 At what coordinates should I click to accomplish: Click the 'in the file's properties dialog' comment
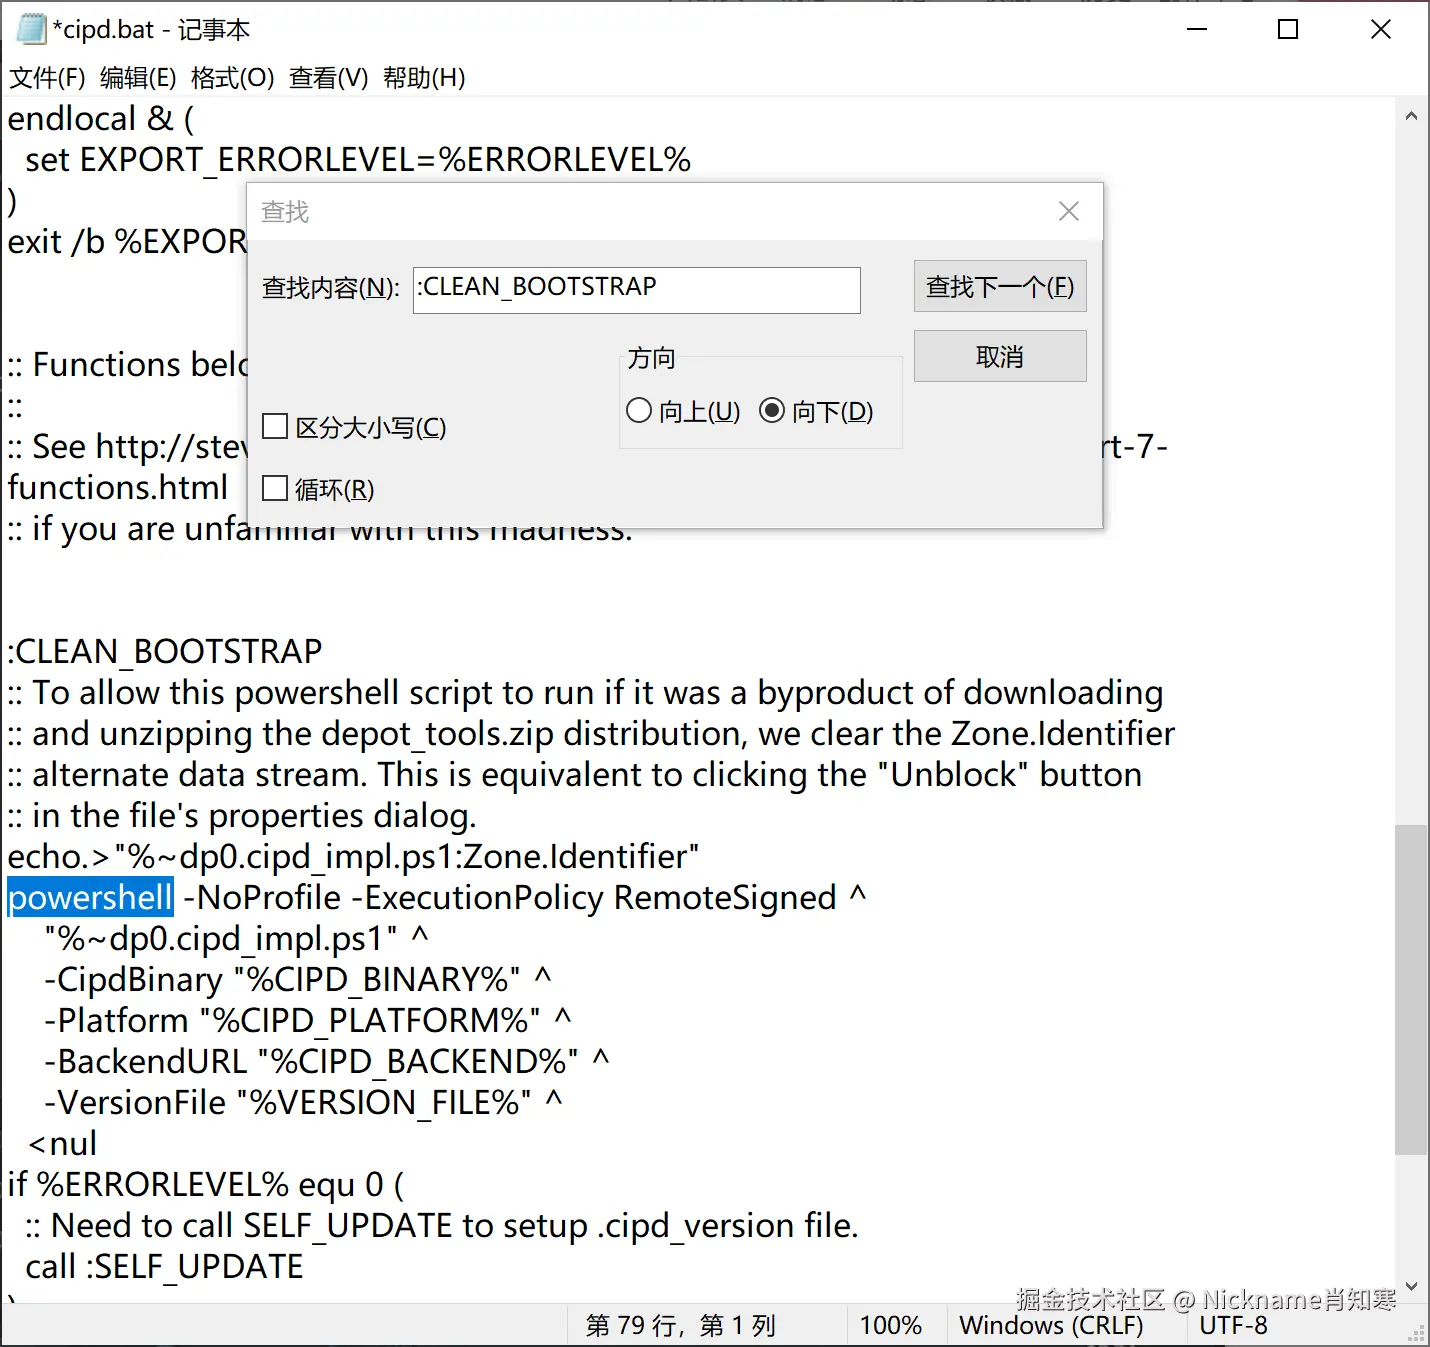242,815
